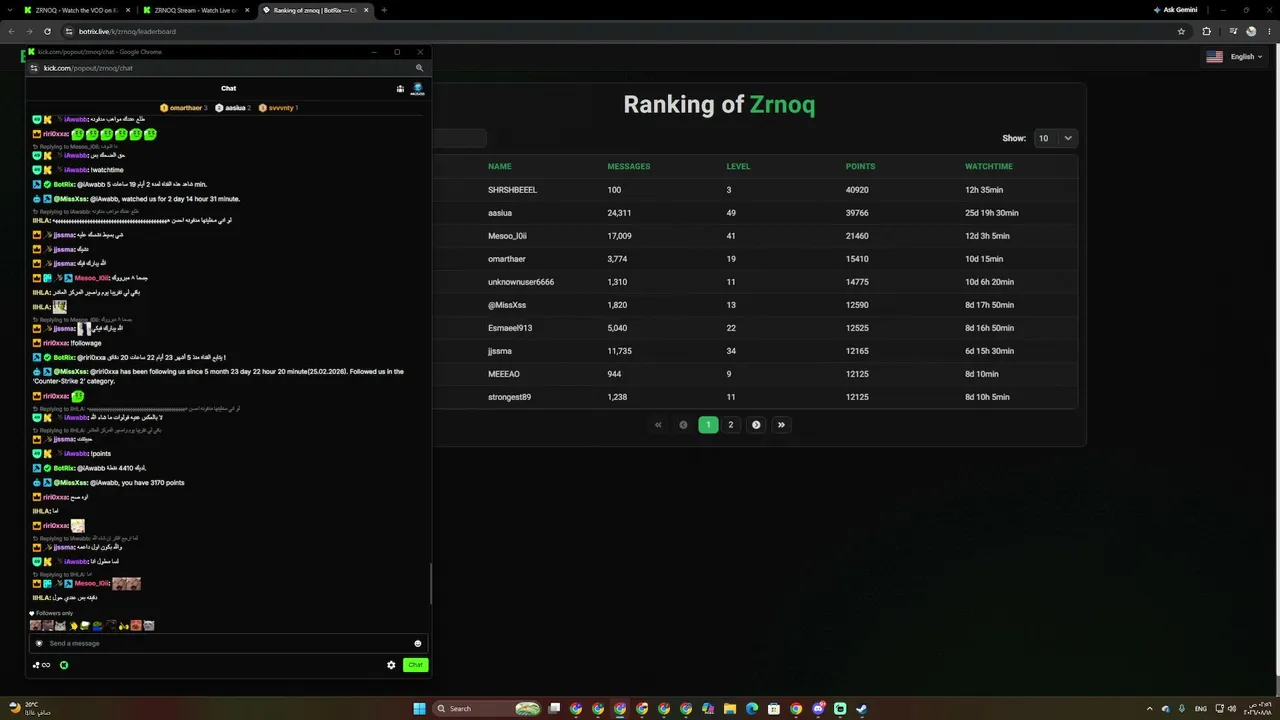Open the channel points infinity icon
This screenshot has height=720, width=1280.
coord(42,665)
